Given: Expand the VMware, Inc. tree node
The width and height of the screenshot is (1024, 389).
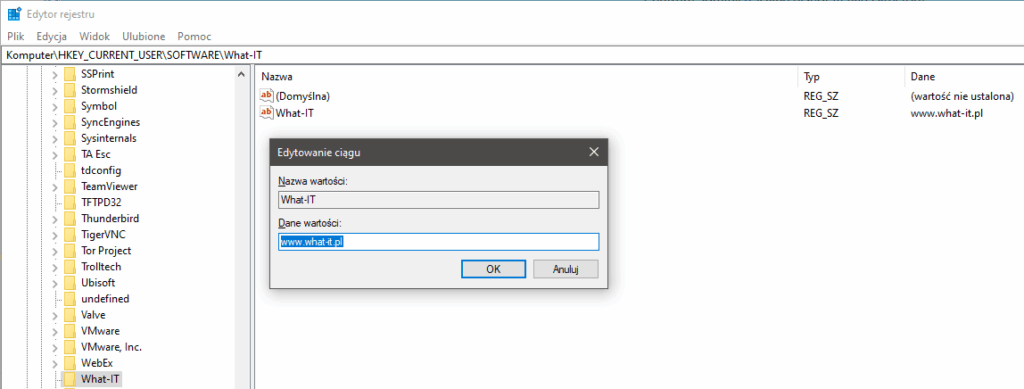Looking at the screenshot, I should click(x=55, y=347).
